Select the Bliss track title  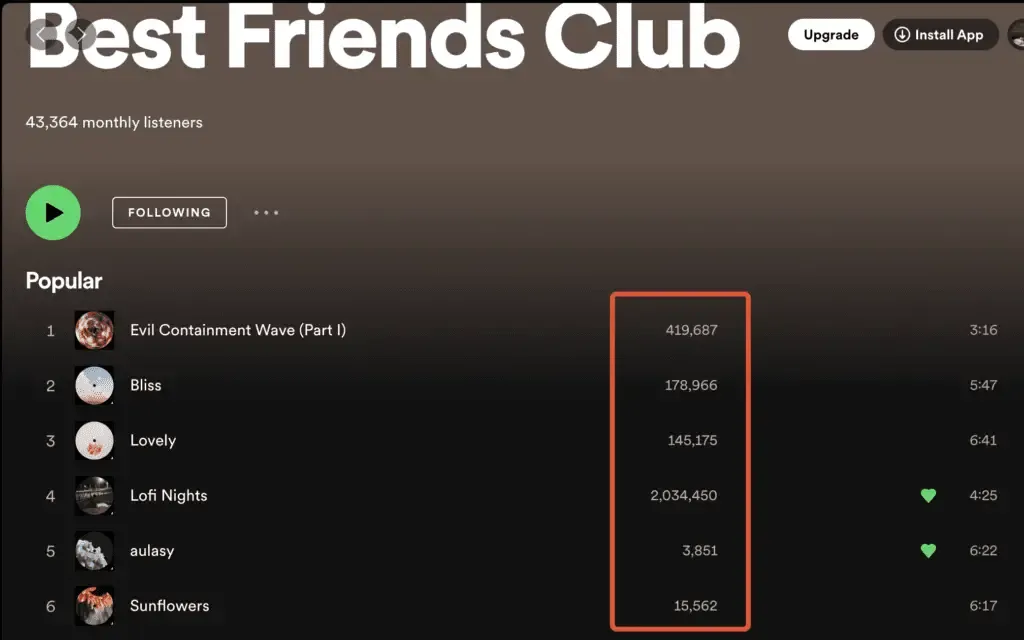coord(145,385)
